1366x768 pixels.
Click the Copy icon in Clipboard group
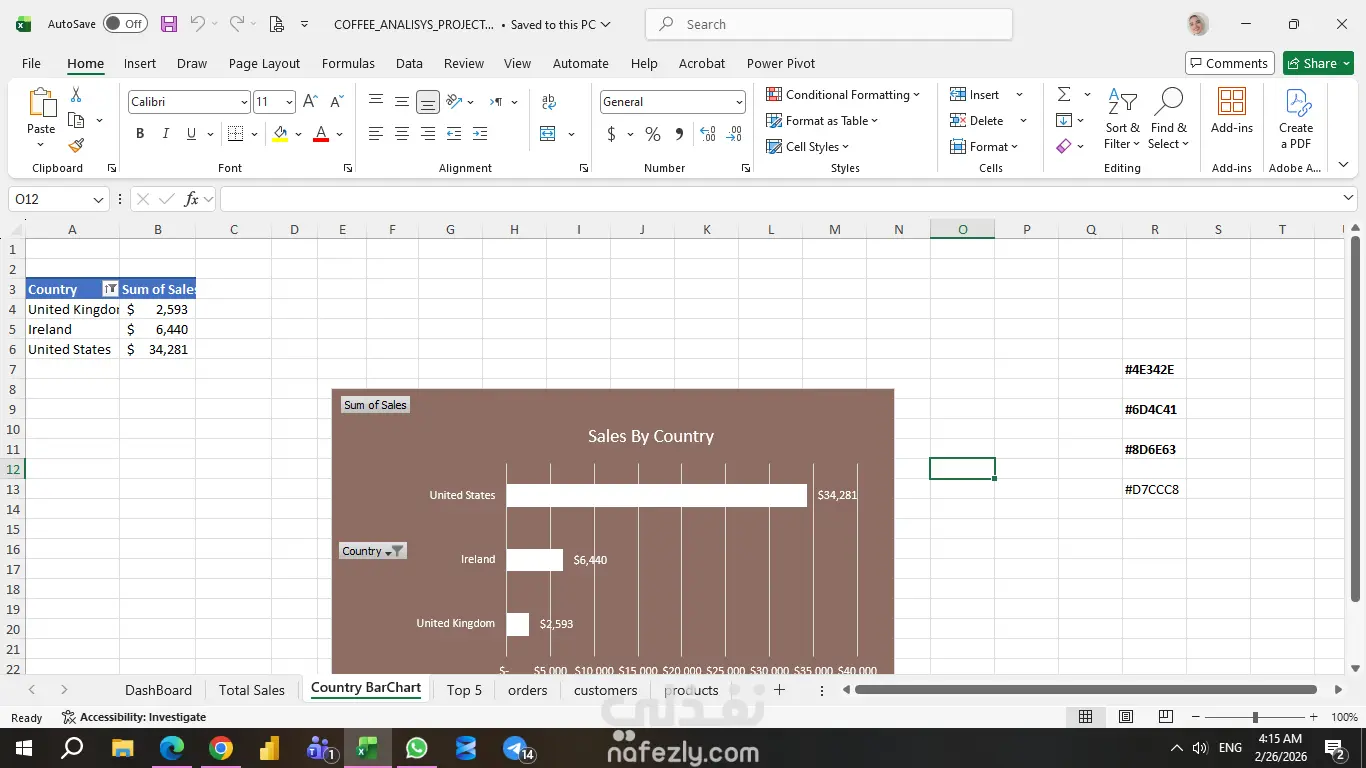click(76, 120)
